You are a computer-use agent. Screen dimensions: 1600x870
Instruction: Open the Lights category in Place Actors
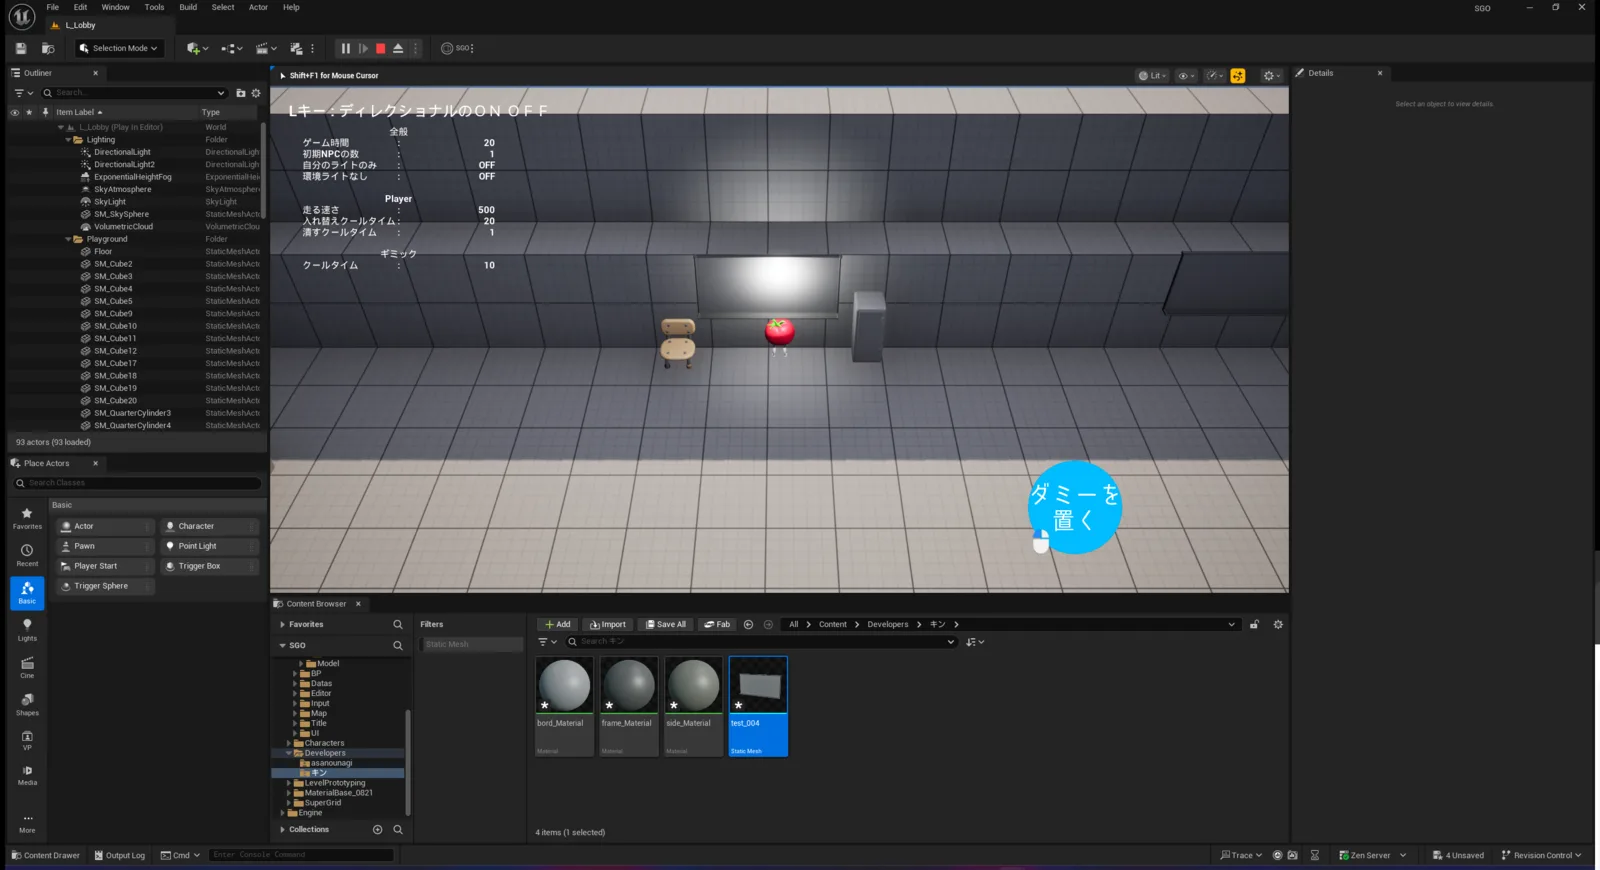coord(27,629)
